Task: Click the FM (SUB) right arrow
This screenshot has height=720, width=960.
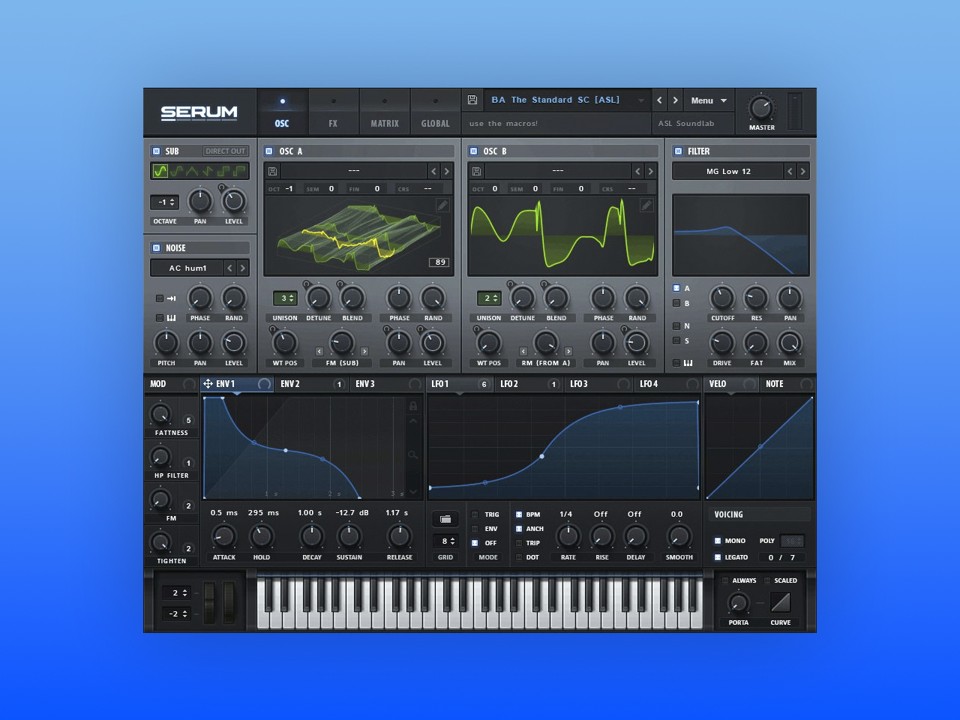Action: pyautogui.click(x=364, y=351)
